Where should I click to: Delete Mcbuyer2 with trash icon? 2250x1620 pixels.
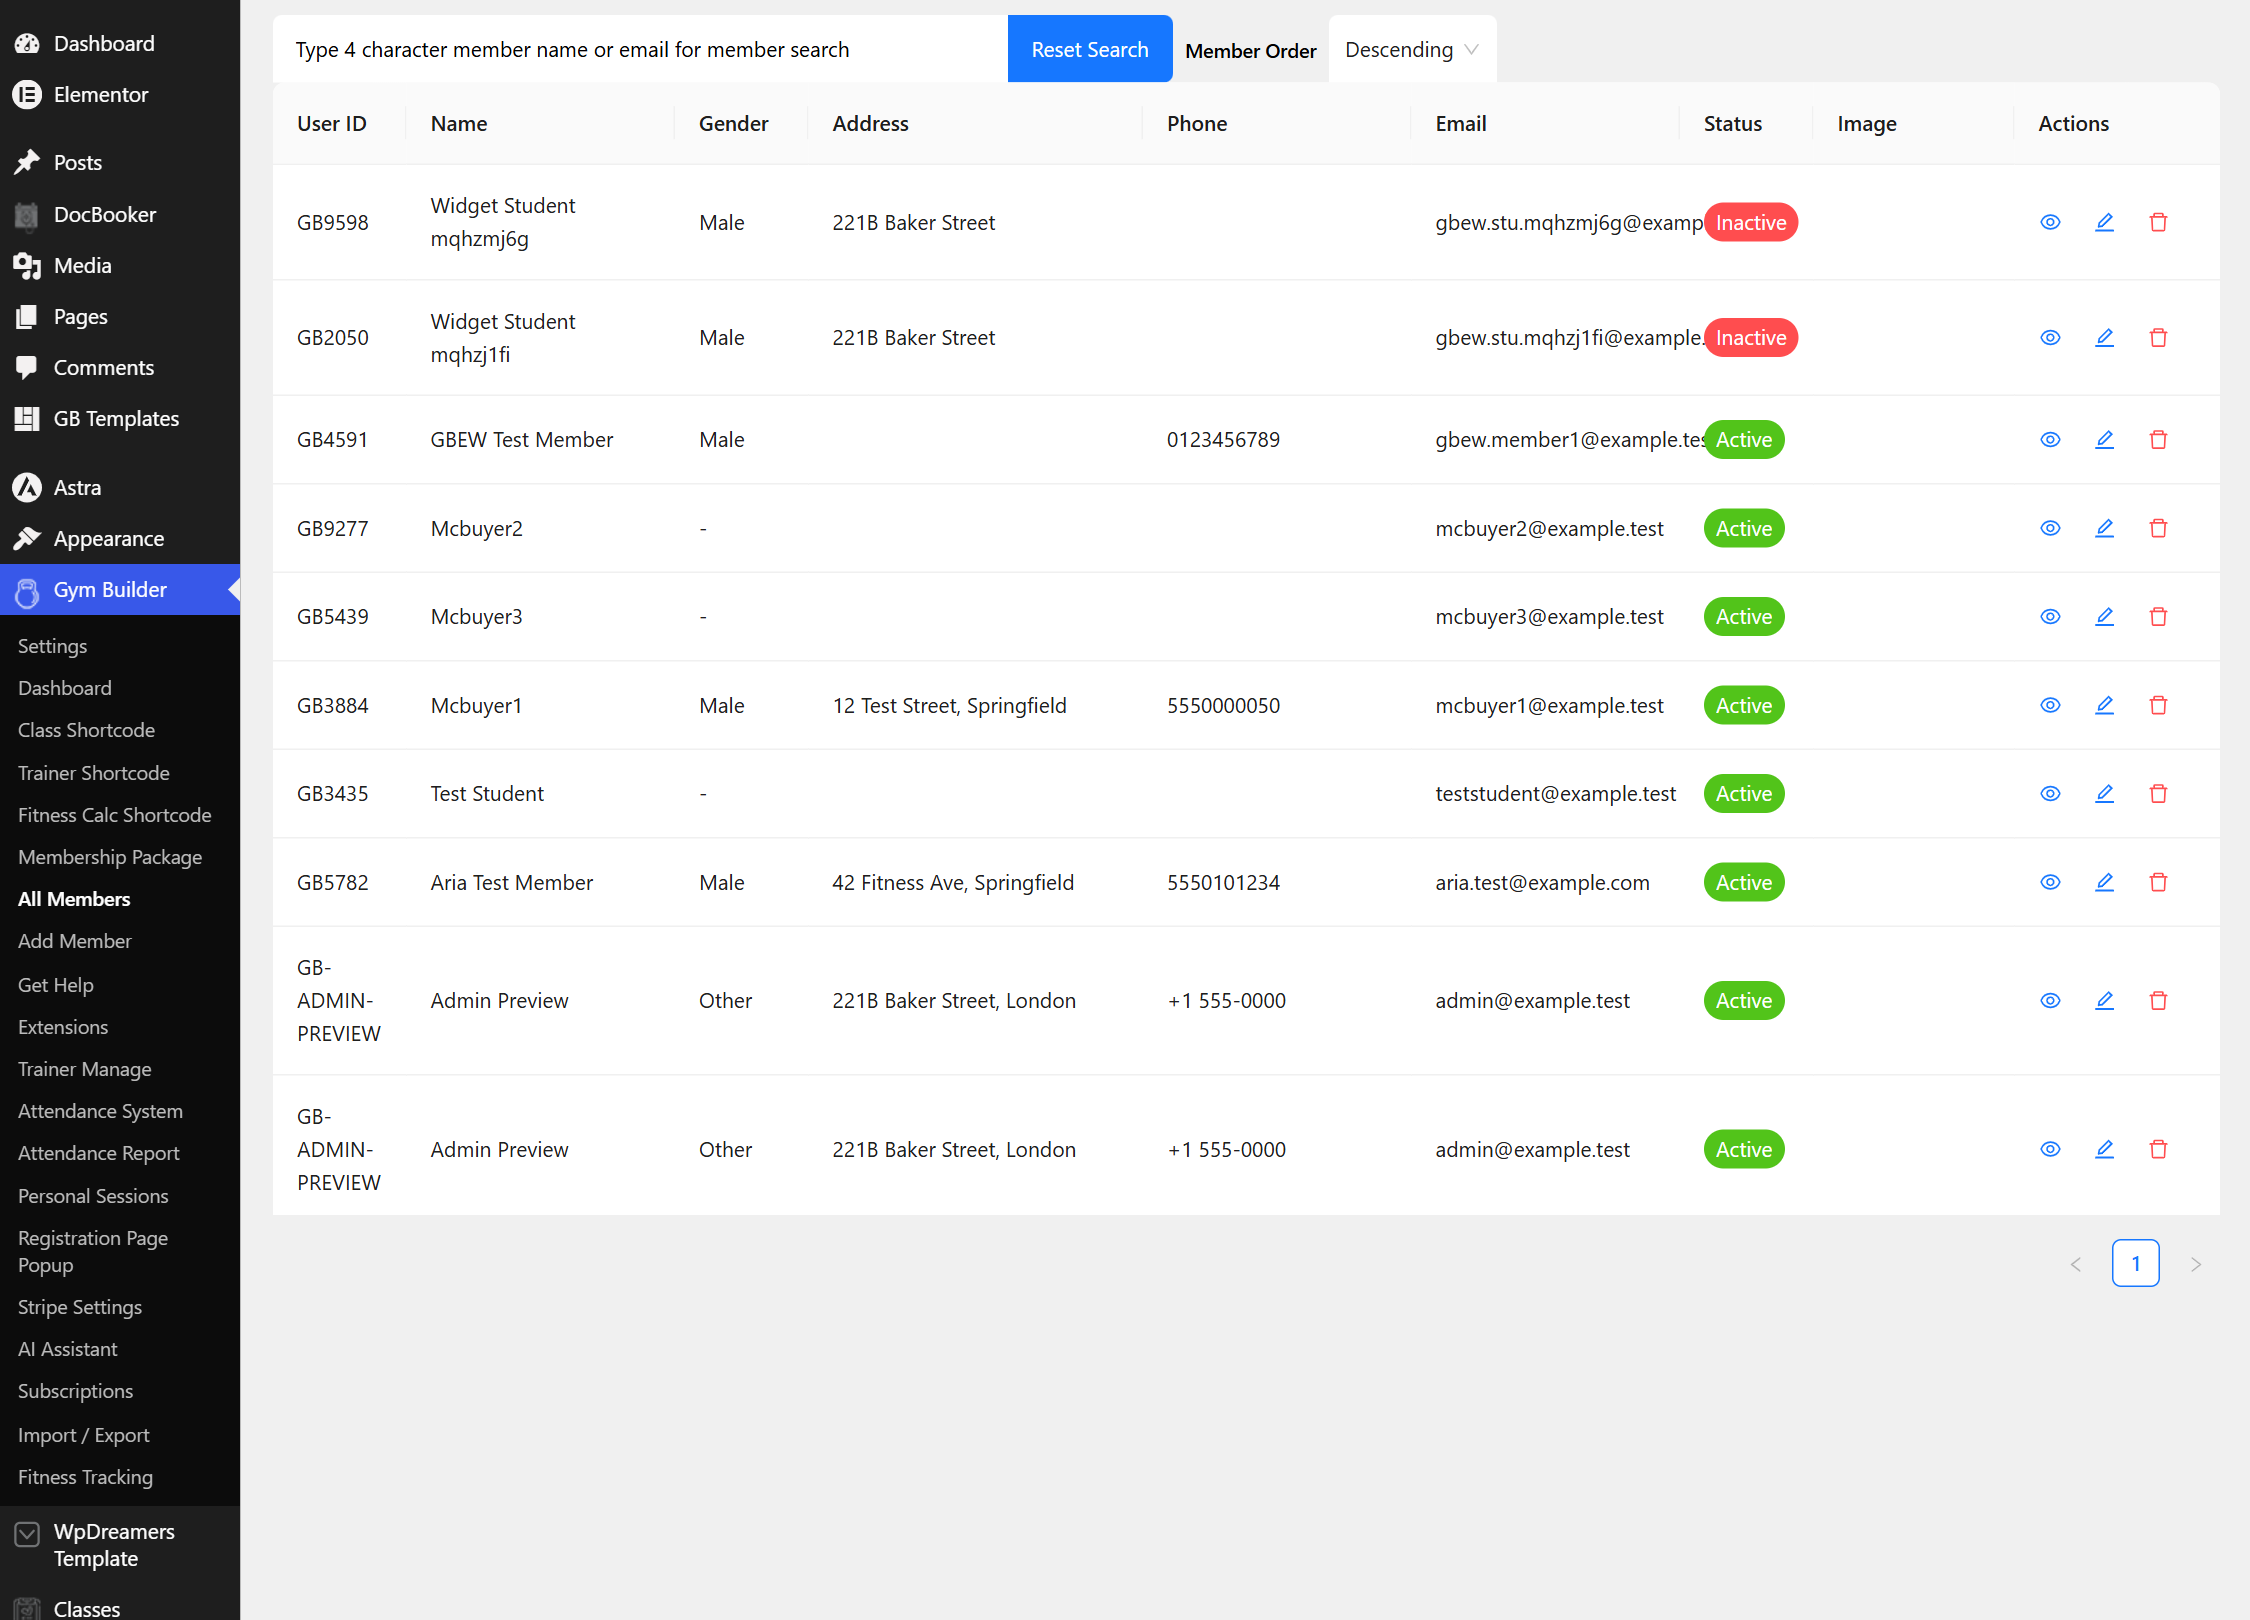click(x=2158, y=528)
